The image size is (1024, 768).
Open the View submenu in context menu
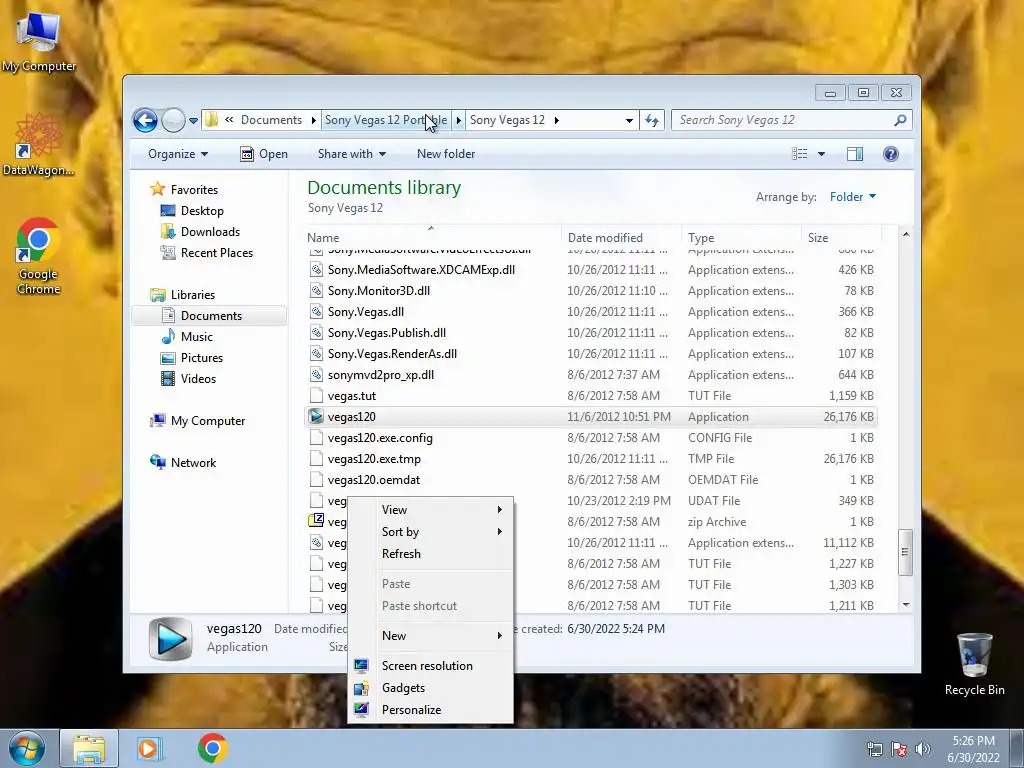[x=430, y=510]
